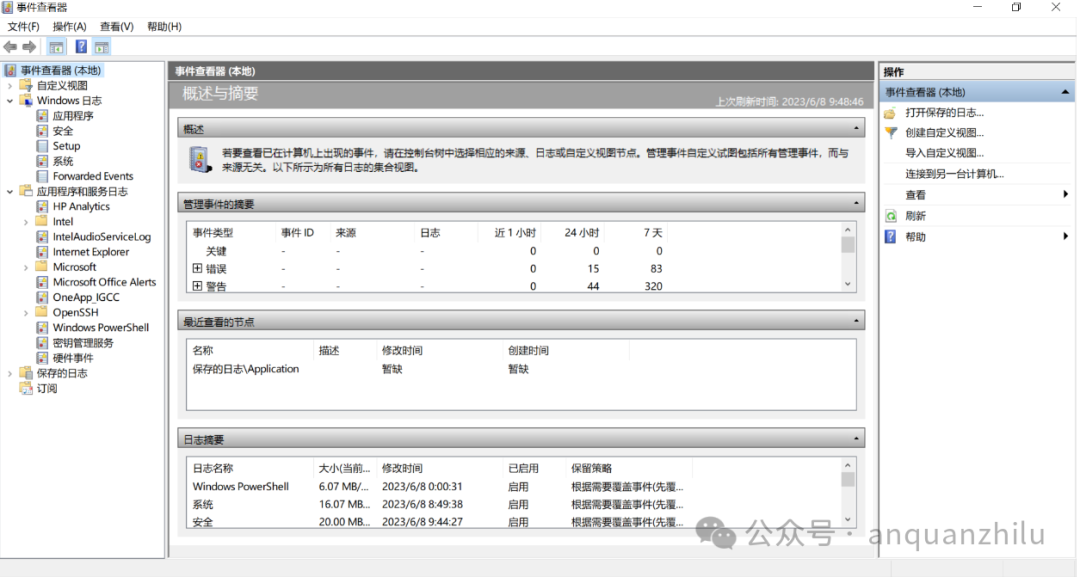Image resolution: width=1080 pixels, height=577 pixels.
Task: Click the folder icon next to 打开保存的日志
Action: coord(890,113)
